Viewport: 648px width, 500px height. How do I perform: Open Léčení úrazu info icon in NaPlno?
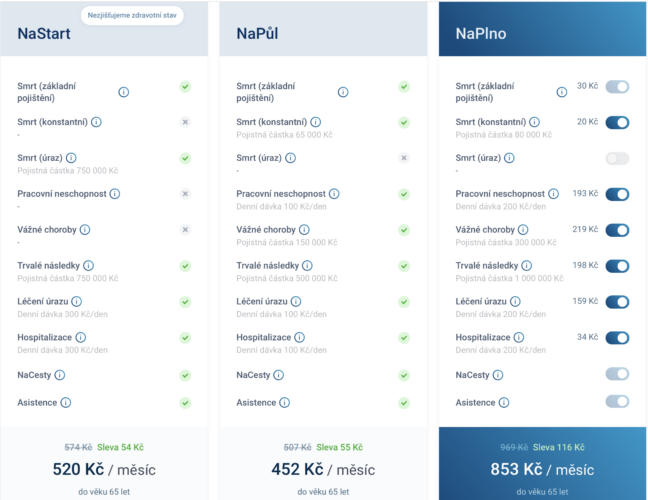coord(515,301)
